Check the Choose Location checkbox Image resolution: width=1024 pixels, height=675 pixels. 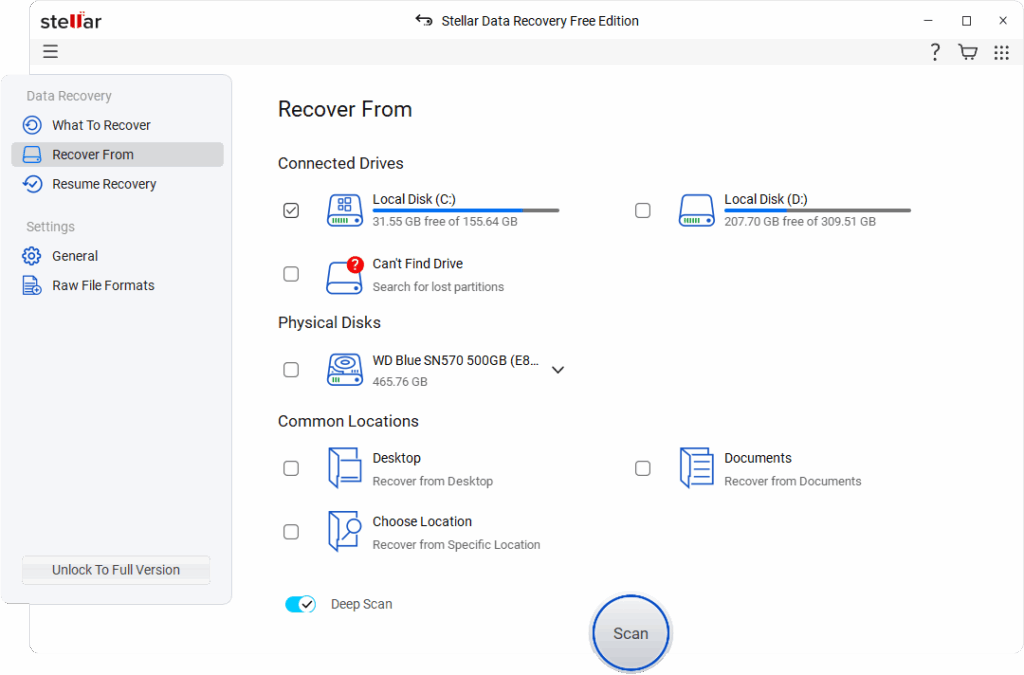[x=291, y=531]
